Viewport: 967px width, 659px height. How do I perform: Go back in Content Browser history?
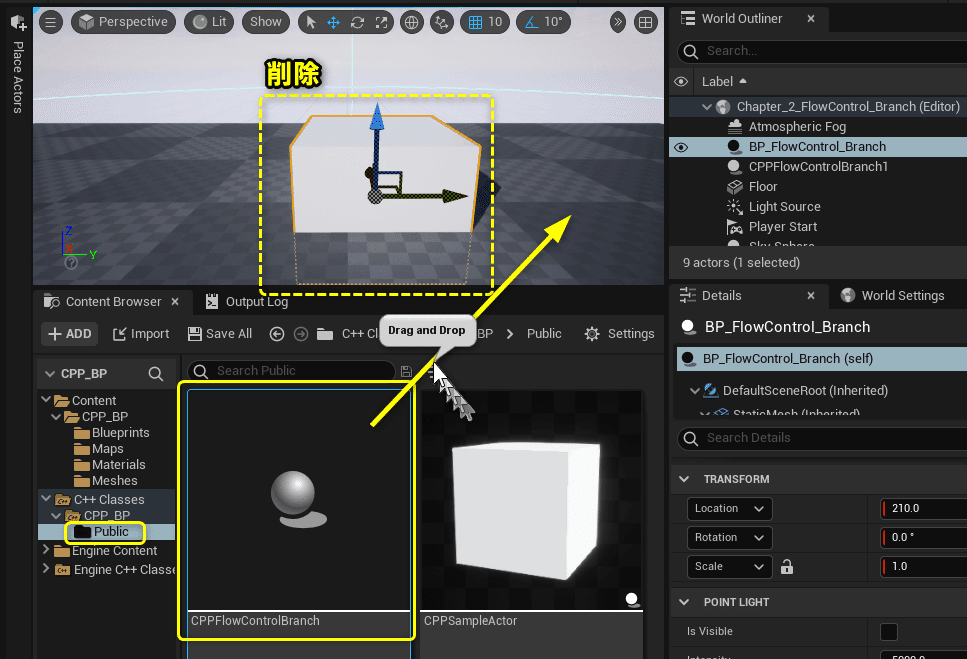[x=277, y=334]
